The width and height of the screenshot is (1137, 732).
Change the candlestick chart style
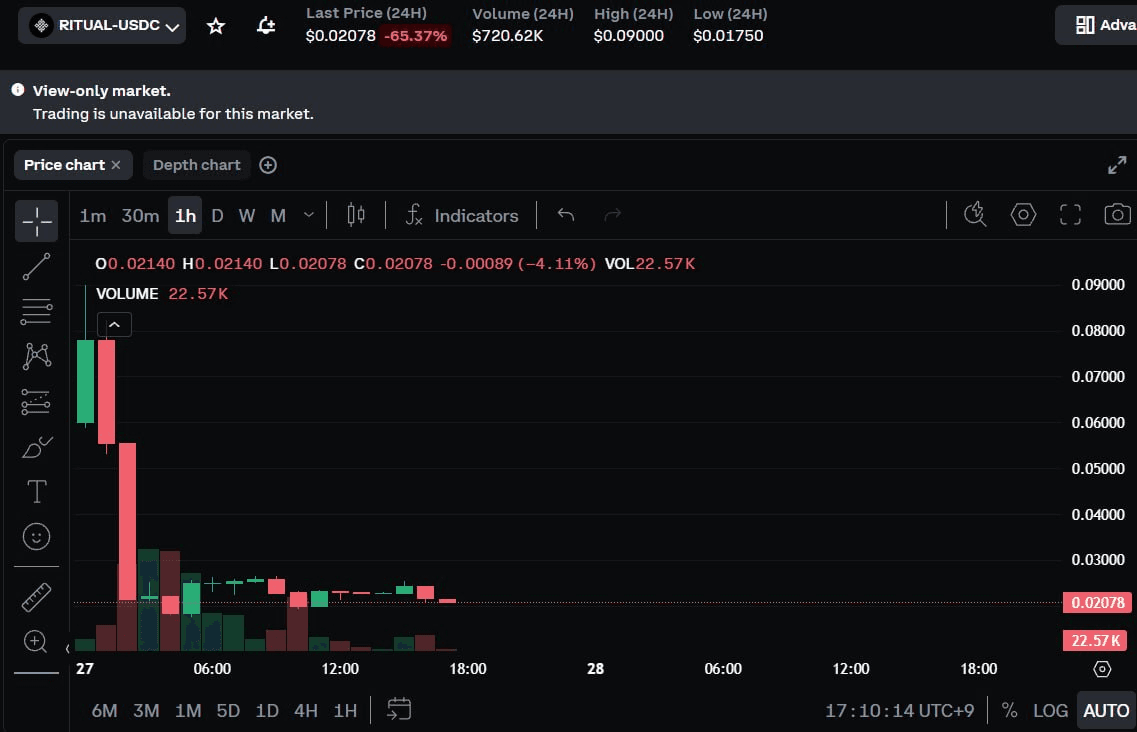356,215
